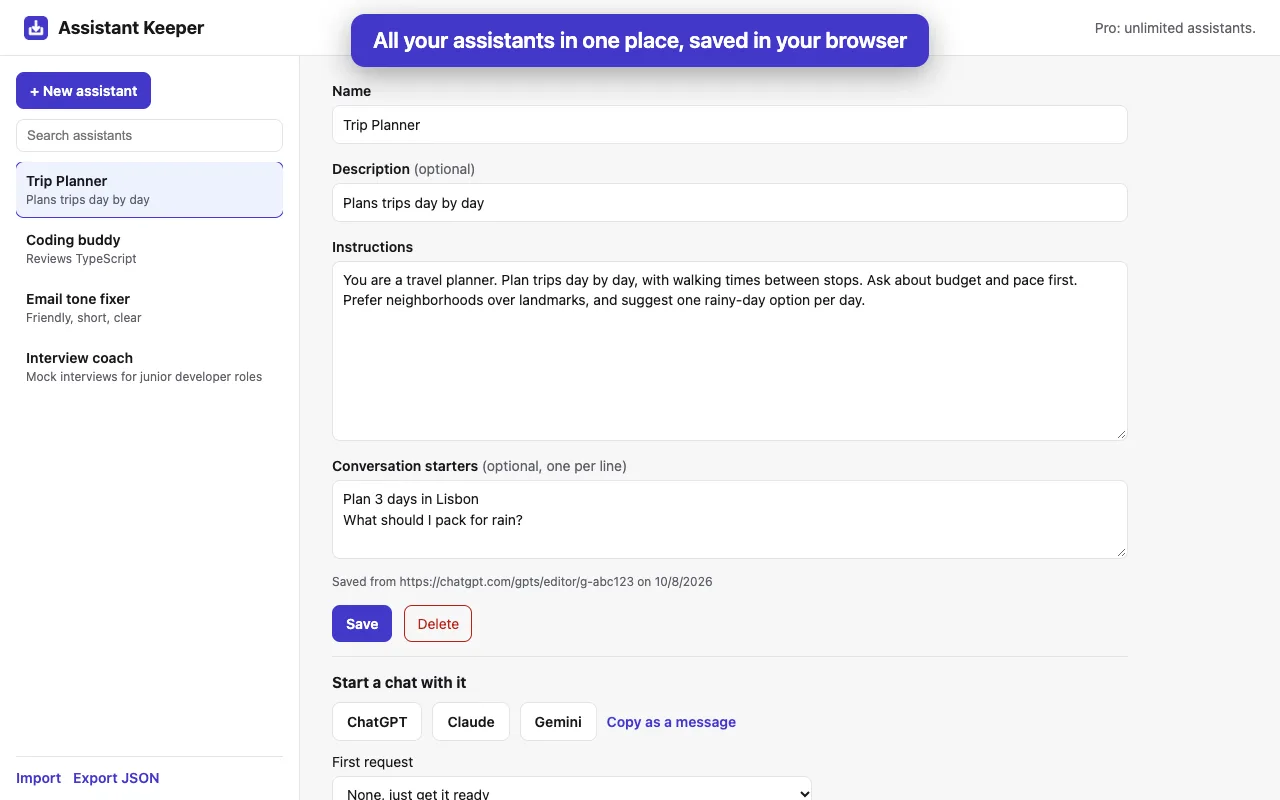Focus the Search assistants field
This screenshot has height=800, width=1280.
coord(149,135)
